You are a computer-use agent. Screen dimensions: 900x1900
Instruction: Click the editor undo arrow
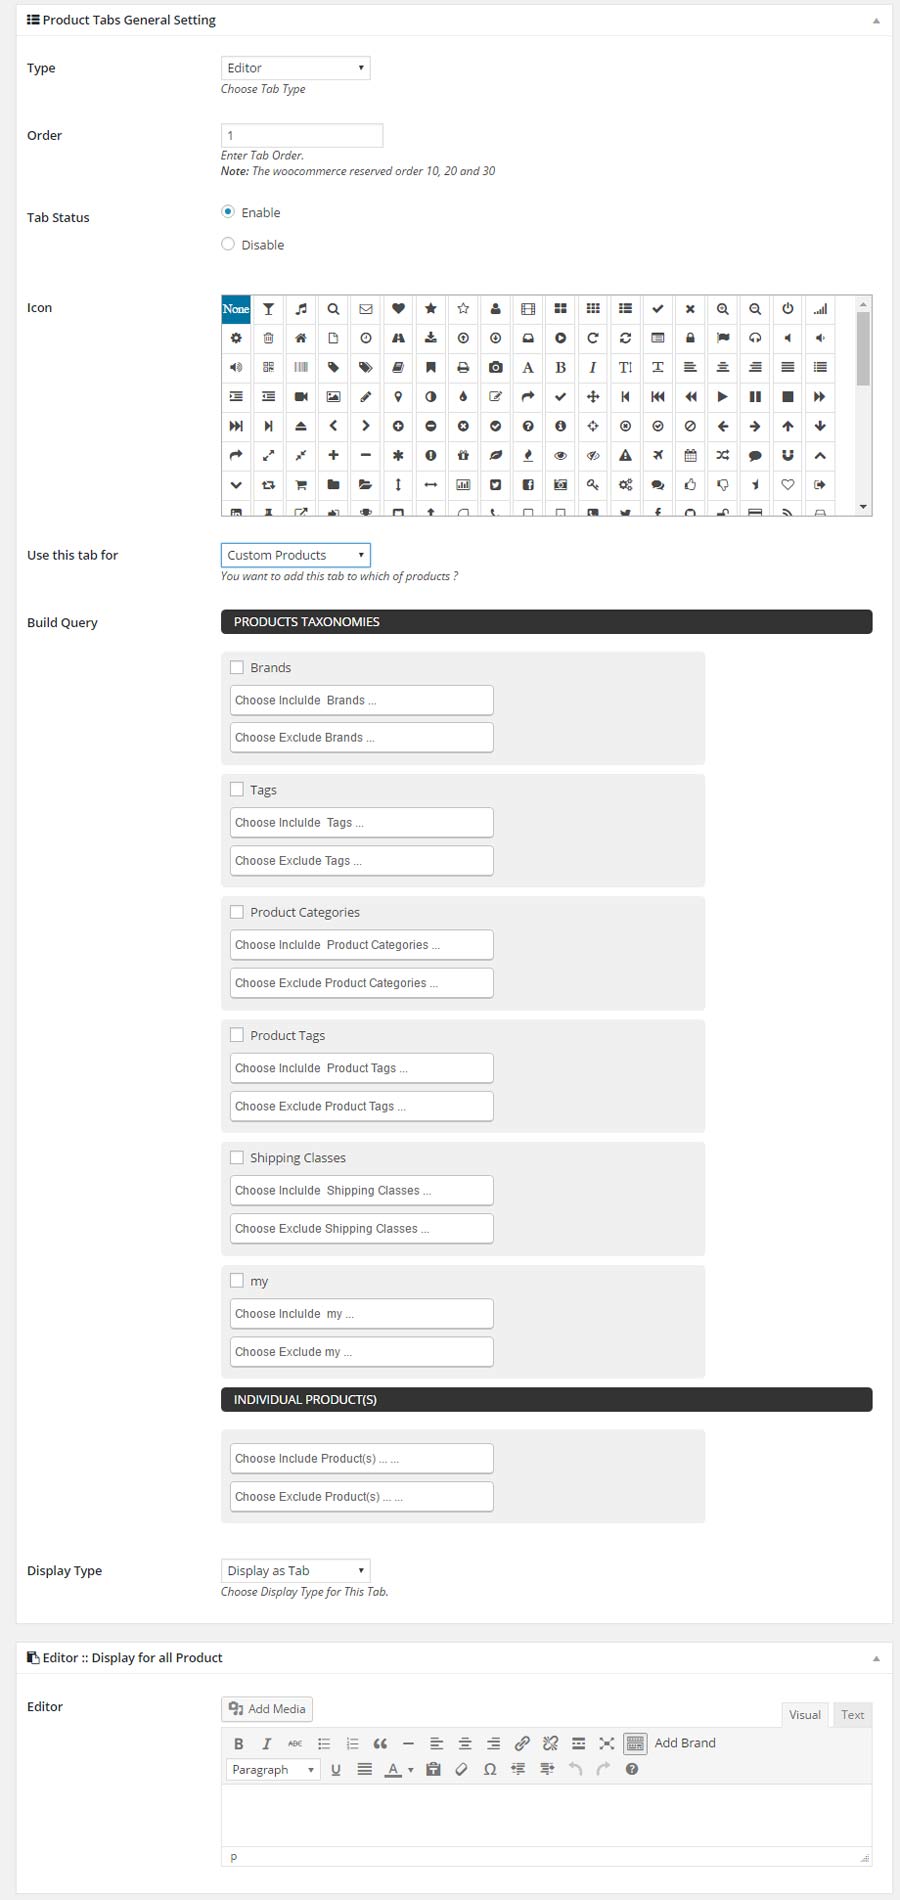click(x=575, y=1769)
